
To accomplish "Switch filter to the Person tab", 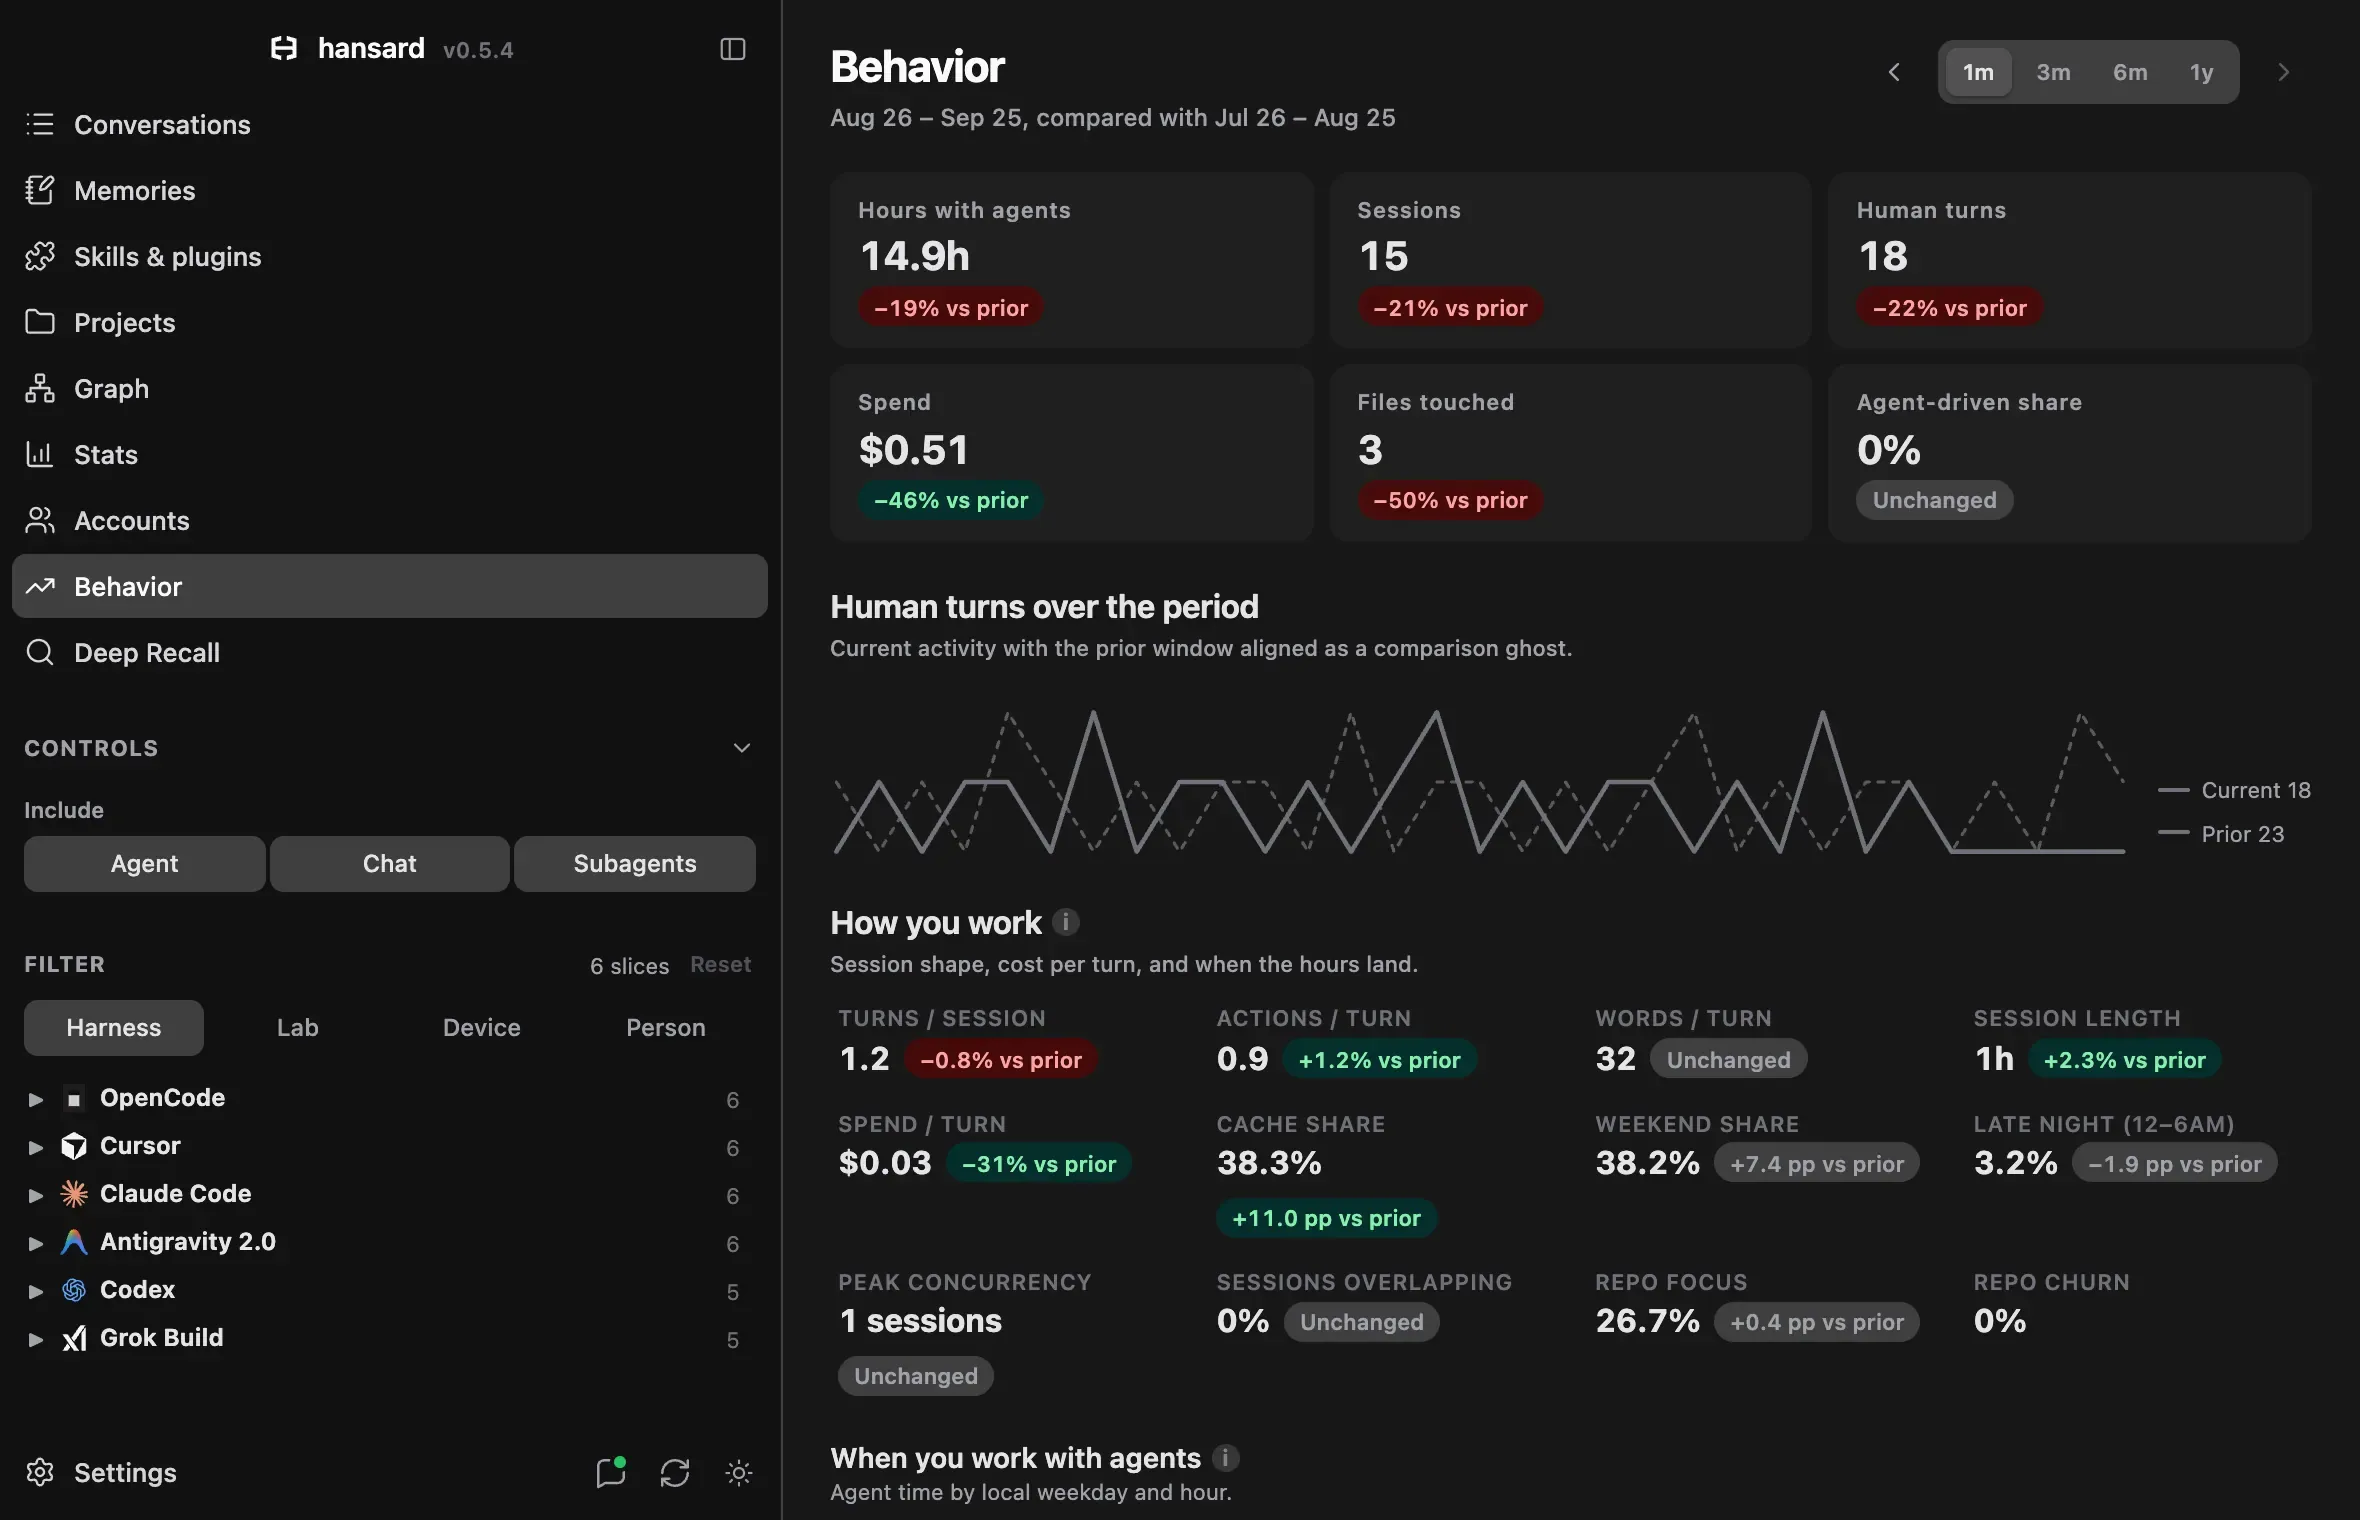I will (666, 1027).
